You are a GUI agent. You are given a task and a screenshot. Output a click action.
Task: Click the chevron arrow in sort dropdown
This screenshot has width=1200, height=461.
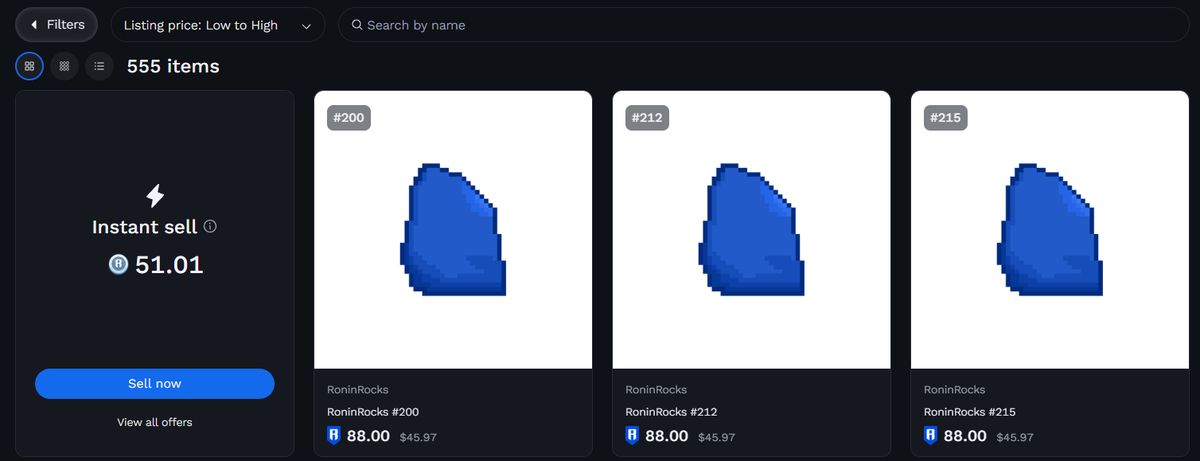tap(306, 26)
